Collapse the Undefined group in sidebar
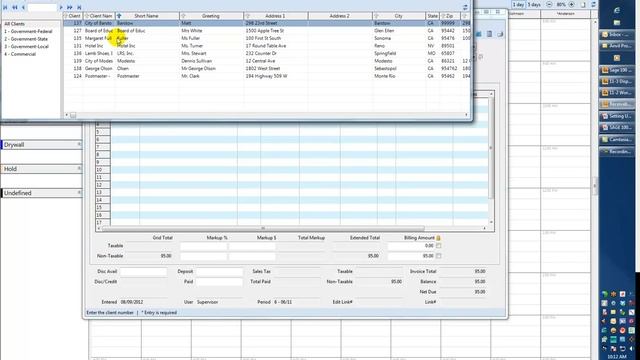 coord(79,193)
